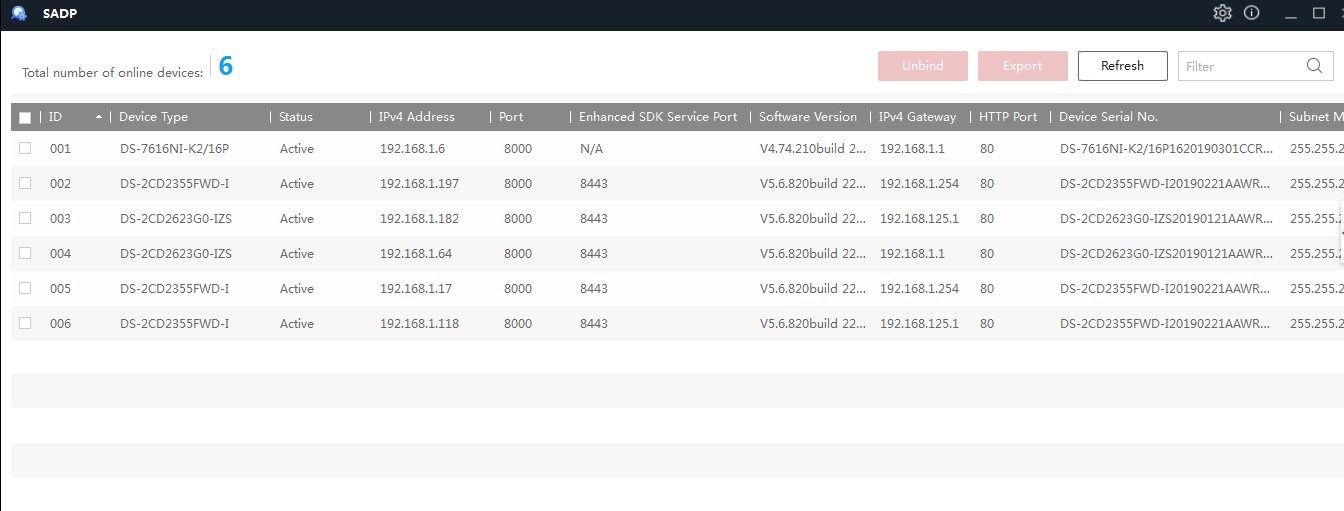1344x511 pixels.
Task: Check the box for device 001
Action: point(25,148)
